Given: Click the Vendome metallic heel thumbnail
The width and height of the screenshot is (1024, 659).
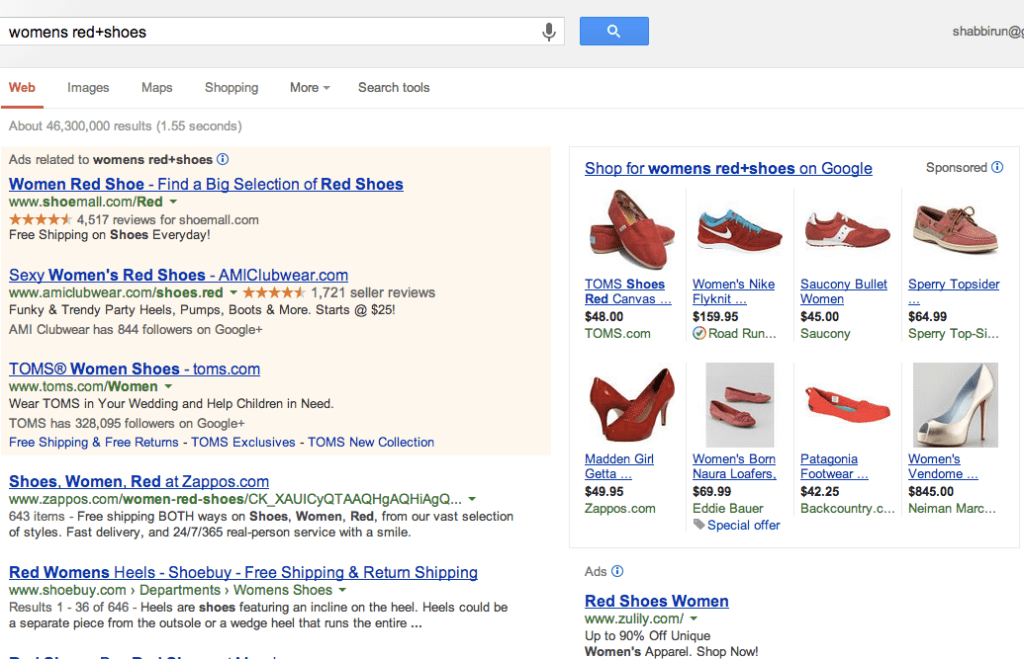Looking at the screenshot, I should [955, 405].
